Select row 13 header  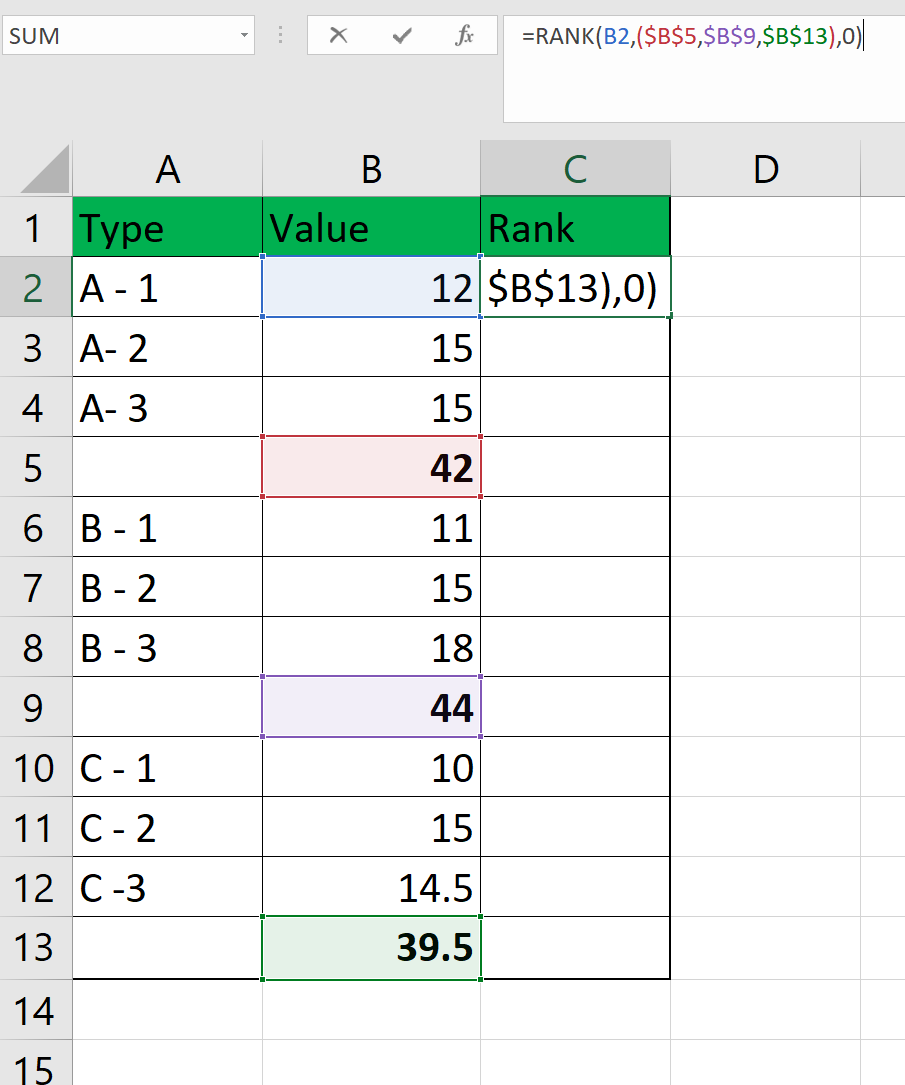[35, 947]
